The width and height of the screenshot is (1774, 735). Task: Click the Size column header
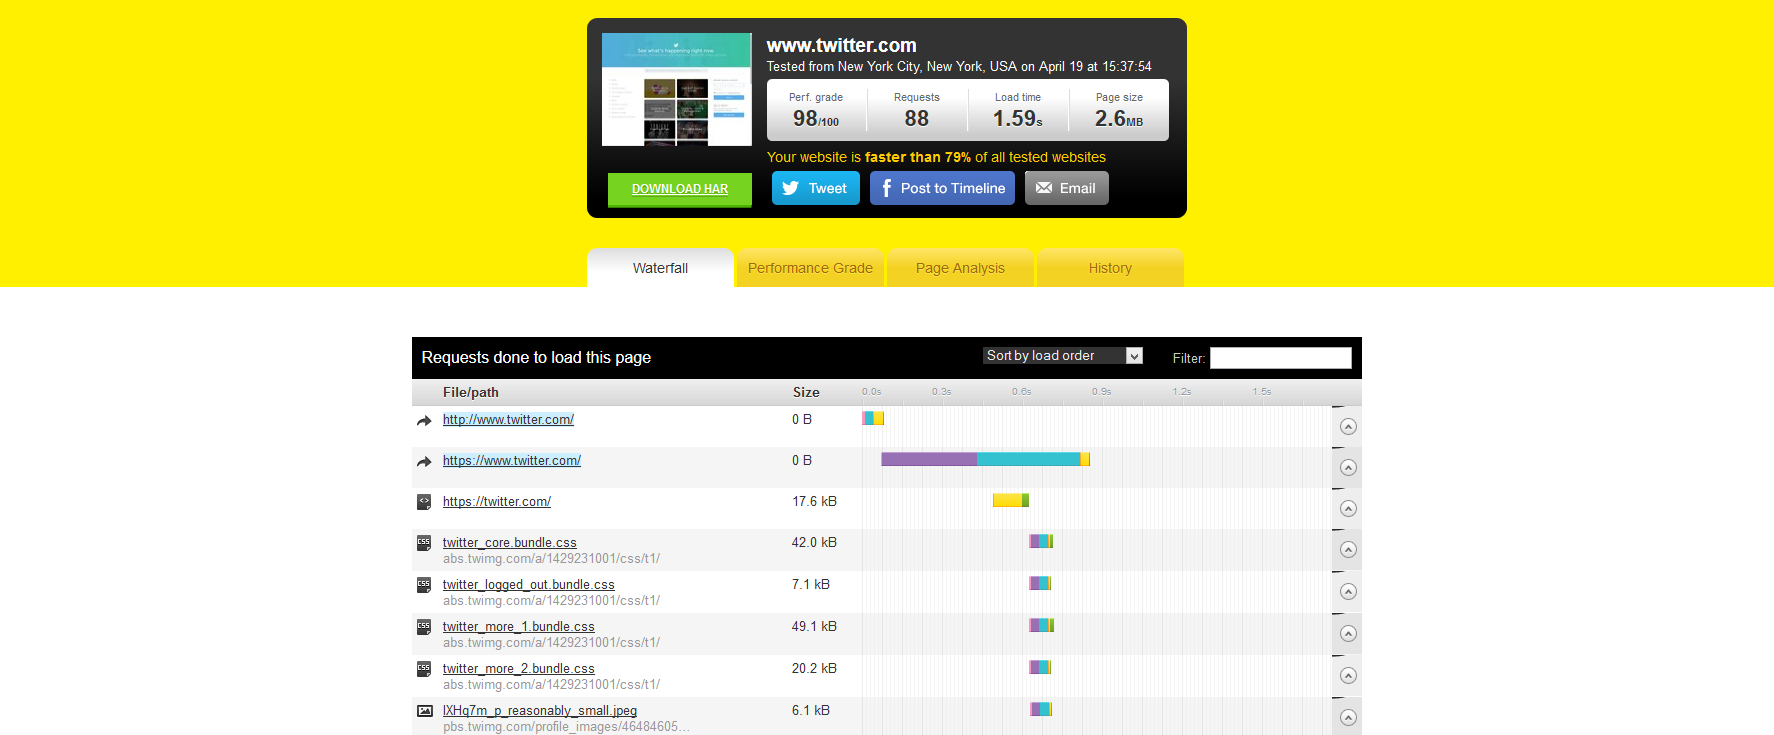click(806, 392)
